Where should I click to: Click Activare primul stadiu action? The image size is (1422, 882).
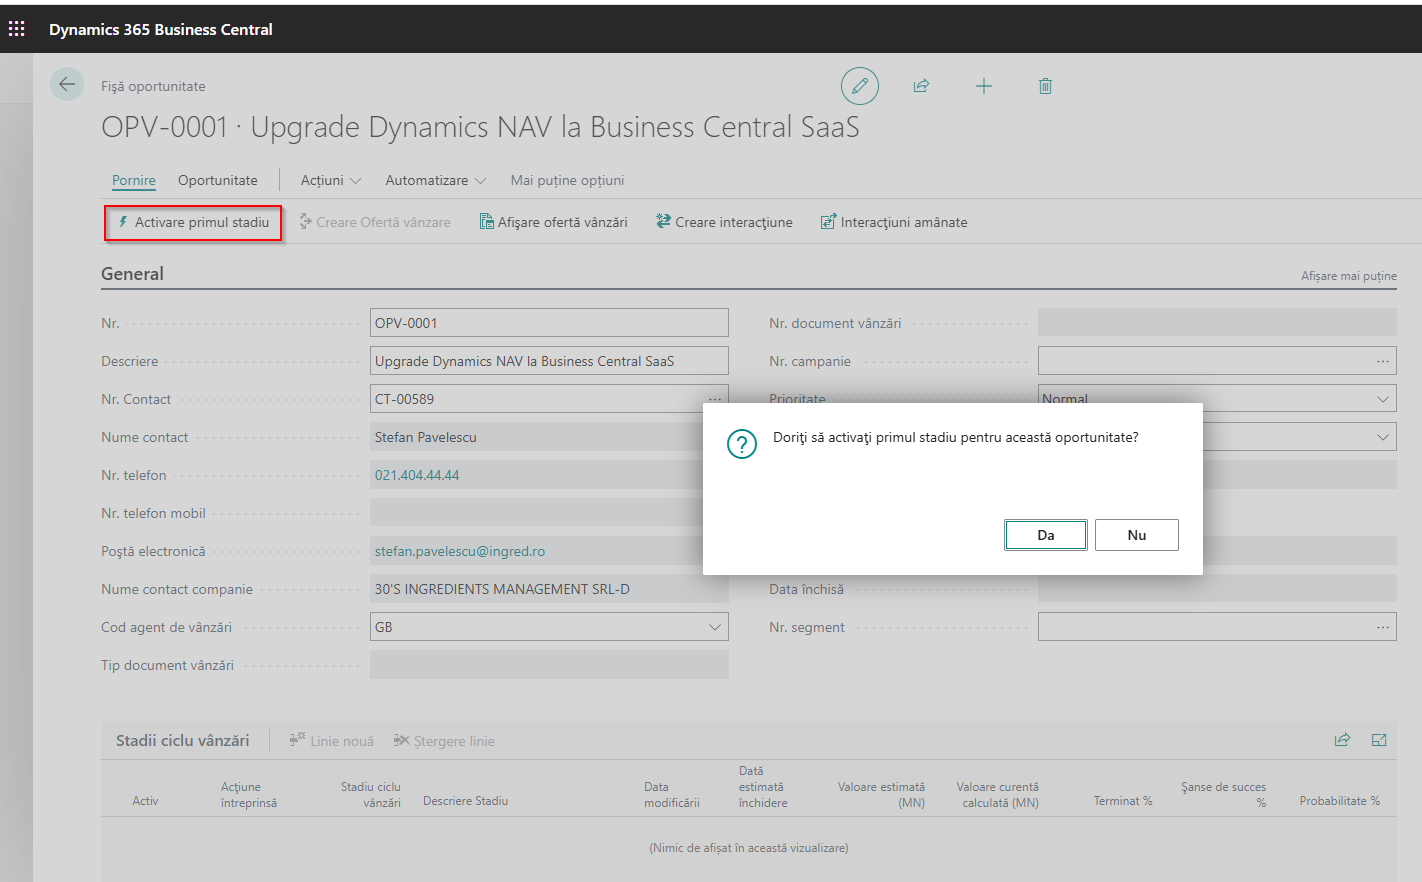(193, 222)
